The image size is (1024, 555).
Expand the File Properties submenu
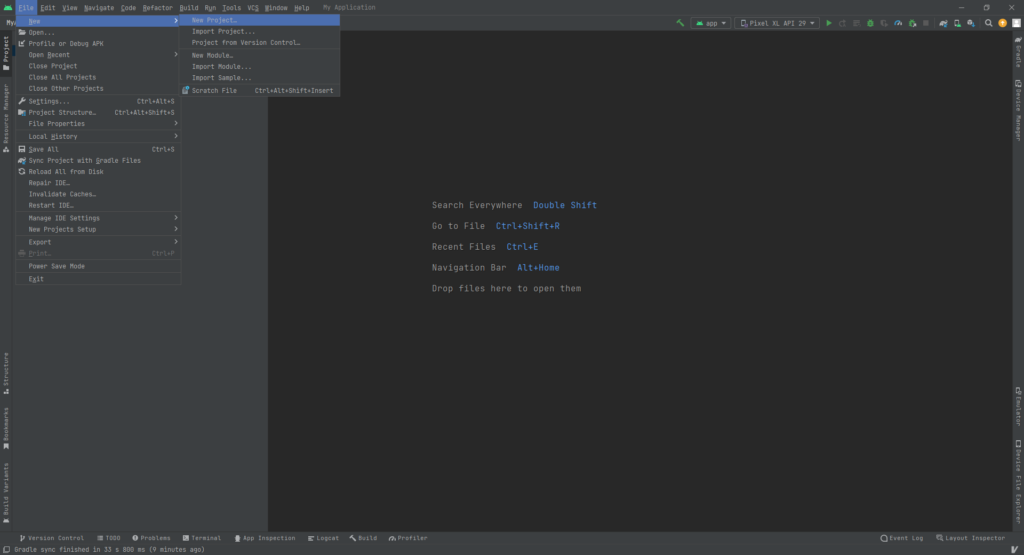click(x=98, y=123)
